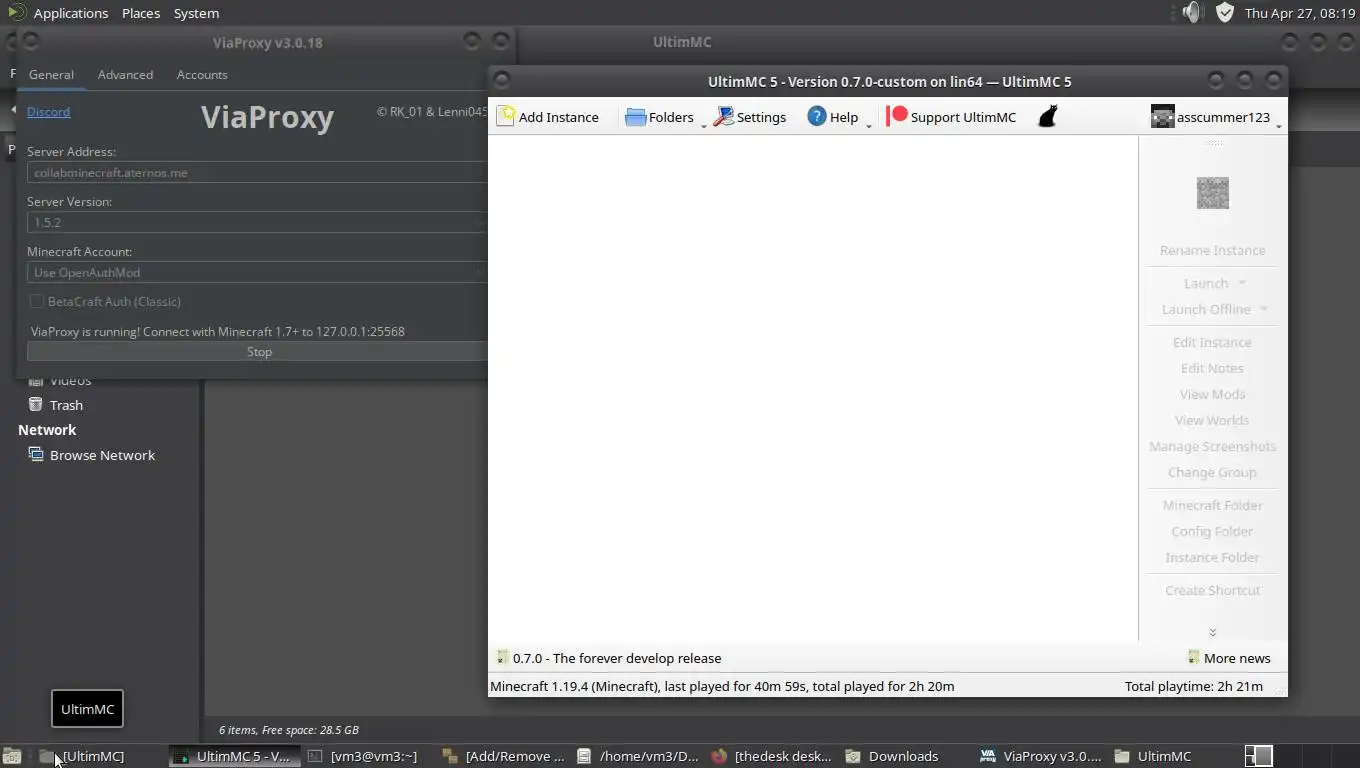
Task: Click Manage Screenshots
Action: [x=1212, y=446]
